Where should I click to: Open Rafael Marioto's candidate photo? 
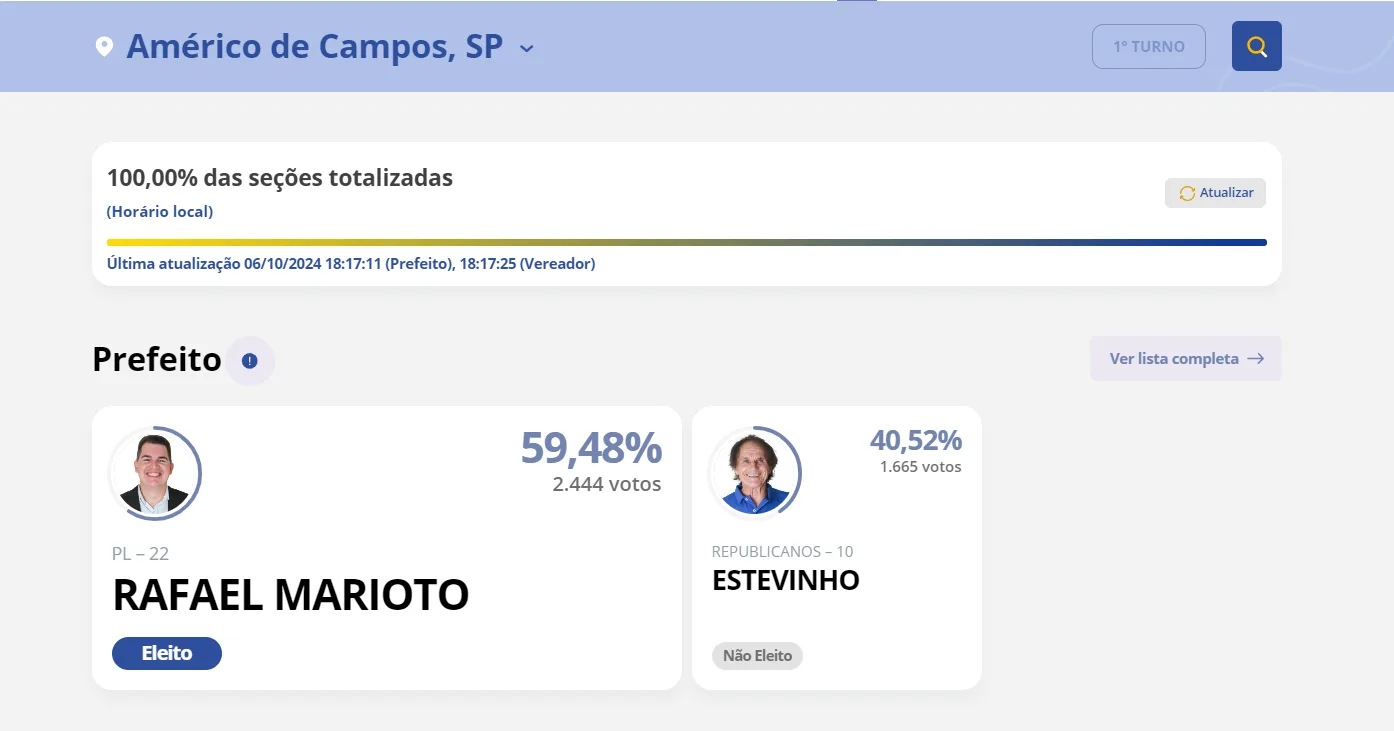pos(155,473)
